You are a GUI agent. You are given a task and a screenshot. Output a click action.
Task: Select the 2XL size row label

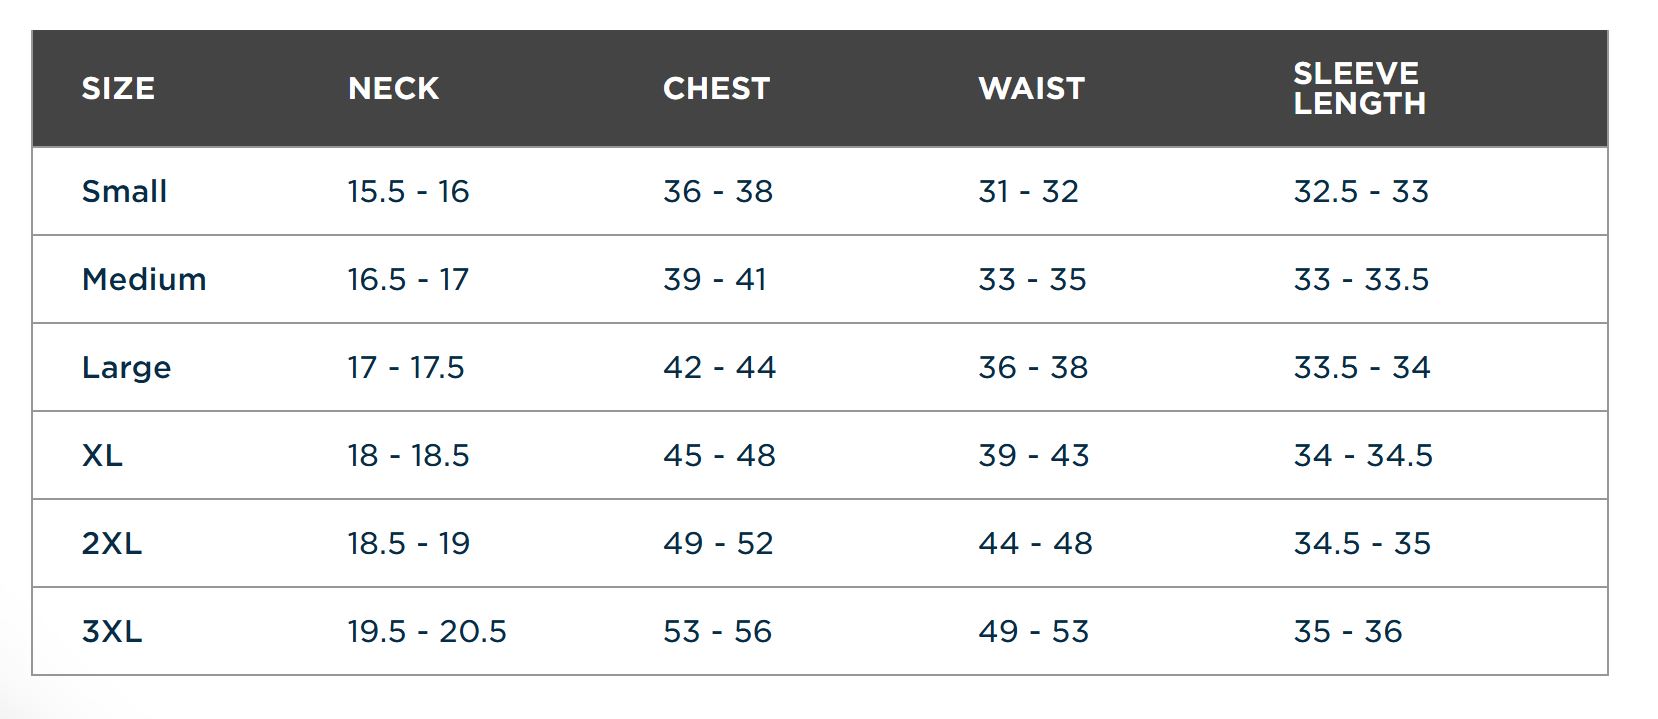(x=112, y=543)
